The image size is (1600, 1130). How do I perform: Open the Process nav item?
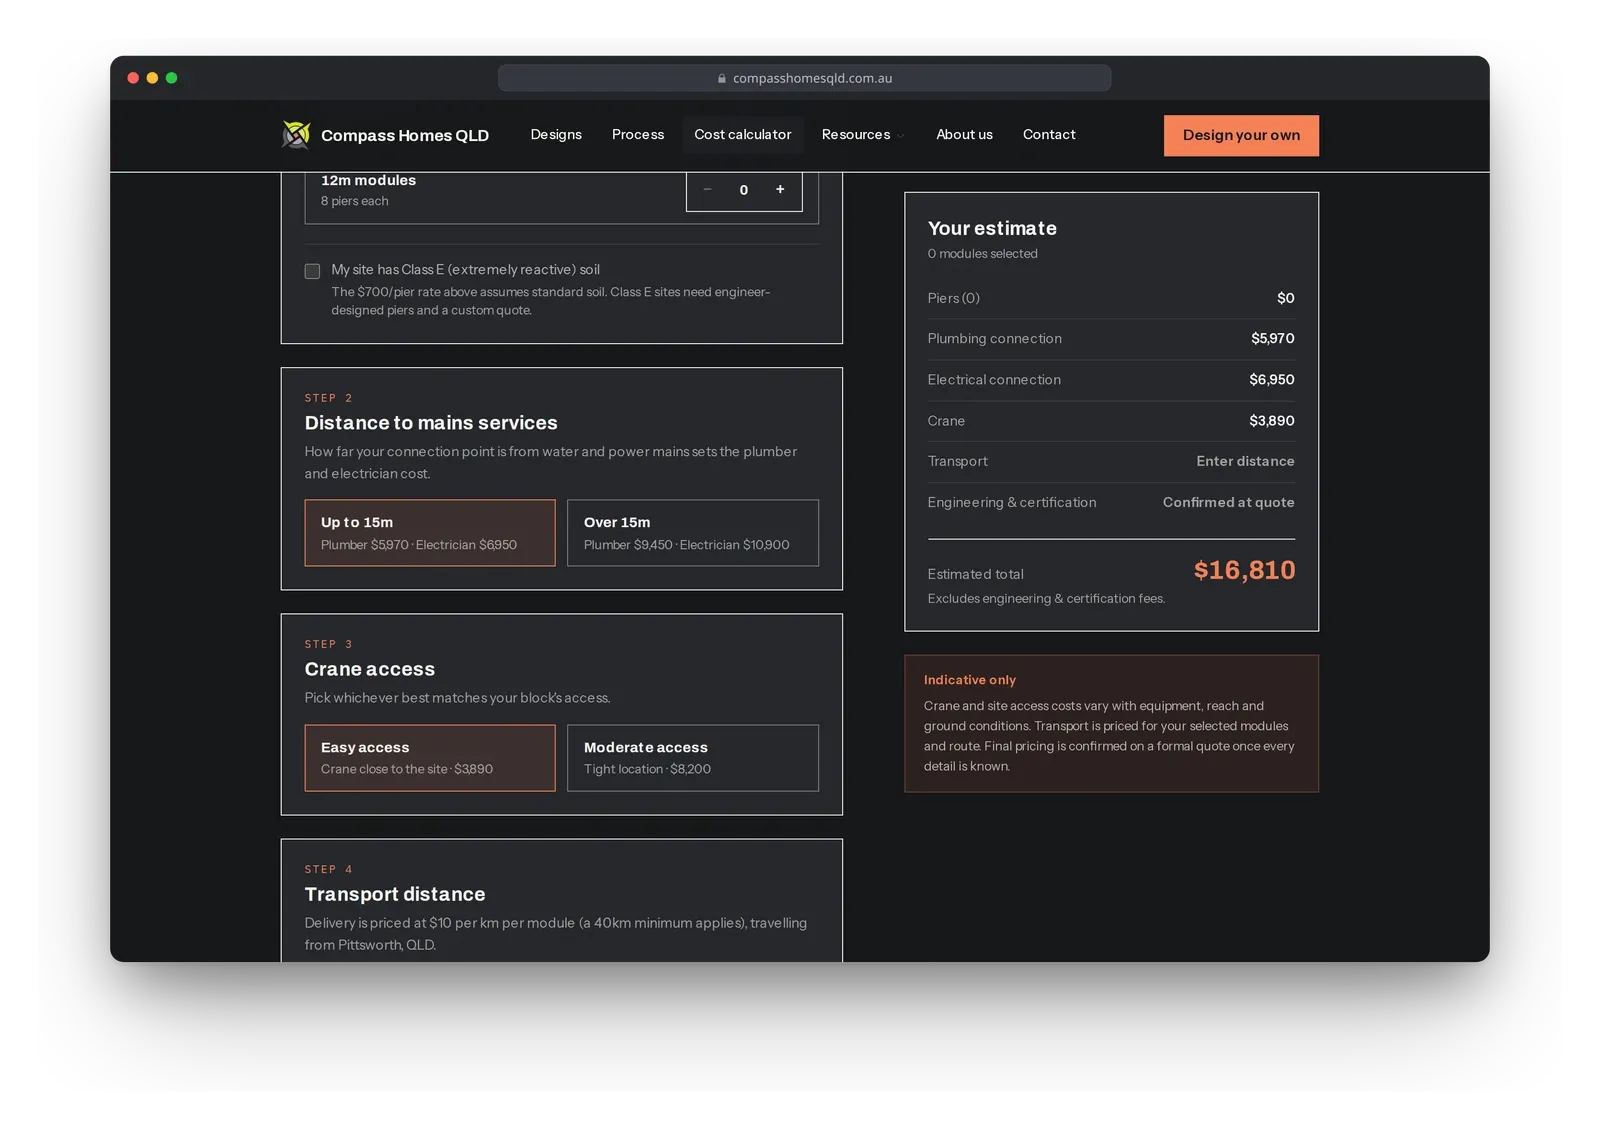coord(638,135)
